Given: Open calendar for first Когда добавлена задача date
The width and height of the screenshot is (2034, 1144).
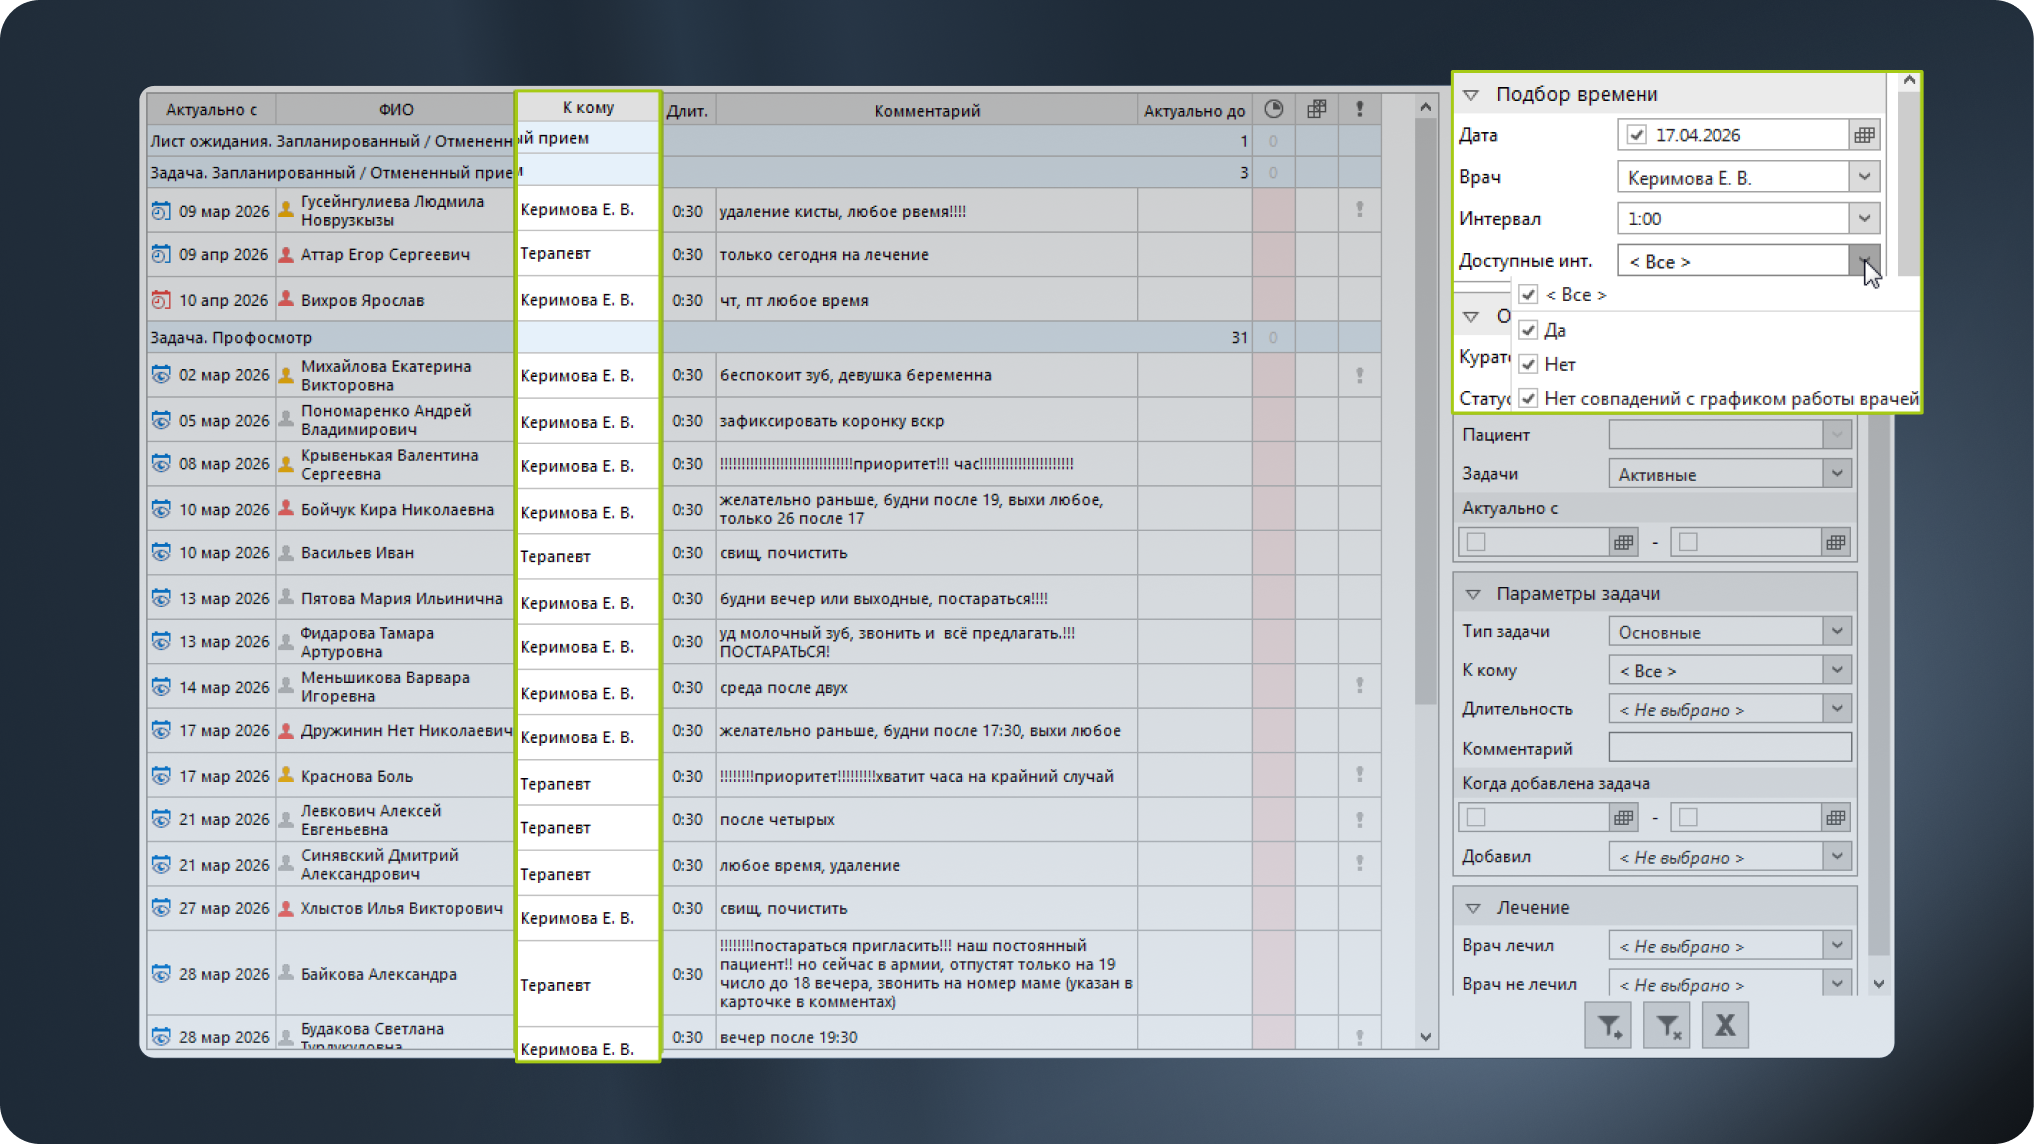Looking at the screenshot, I should click(1623, 818).
